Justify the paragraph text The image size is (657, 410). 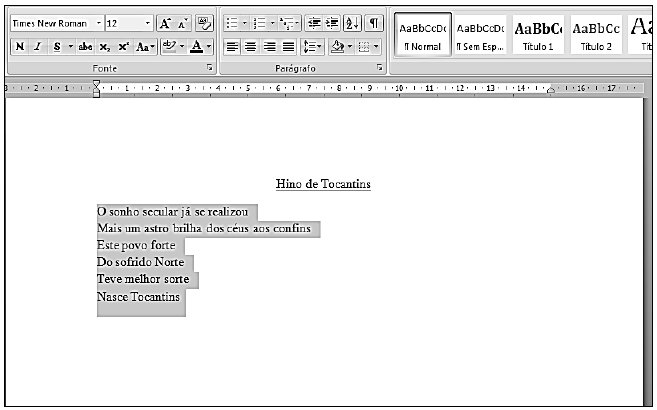[x=289, y=47]
